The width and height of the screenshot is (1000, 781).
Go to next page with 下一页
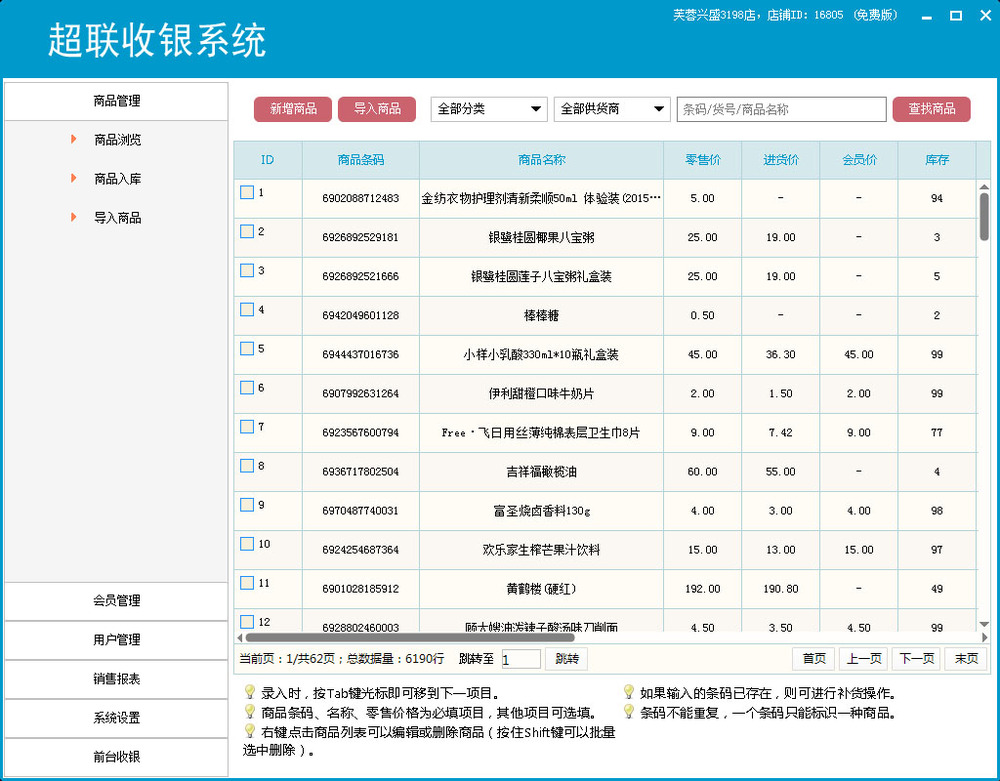click(916, 659)
